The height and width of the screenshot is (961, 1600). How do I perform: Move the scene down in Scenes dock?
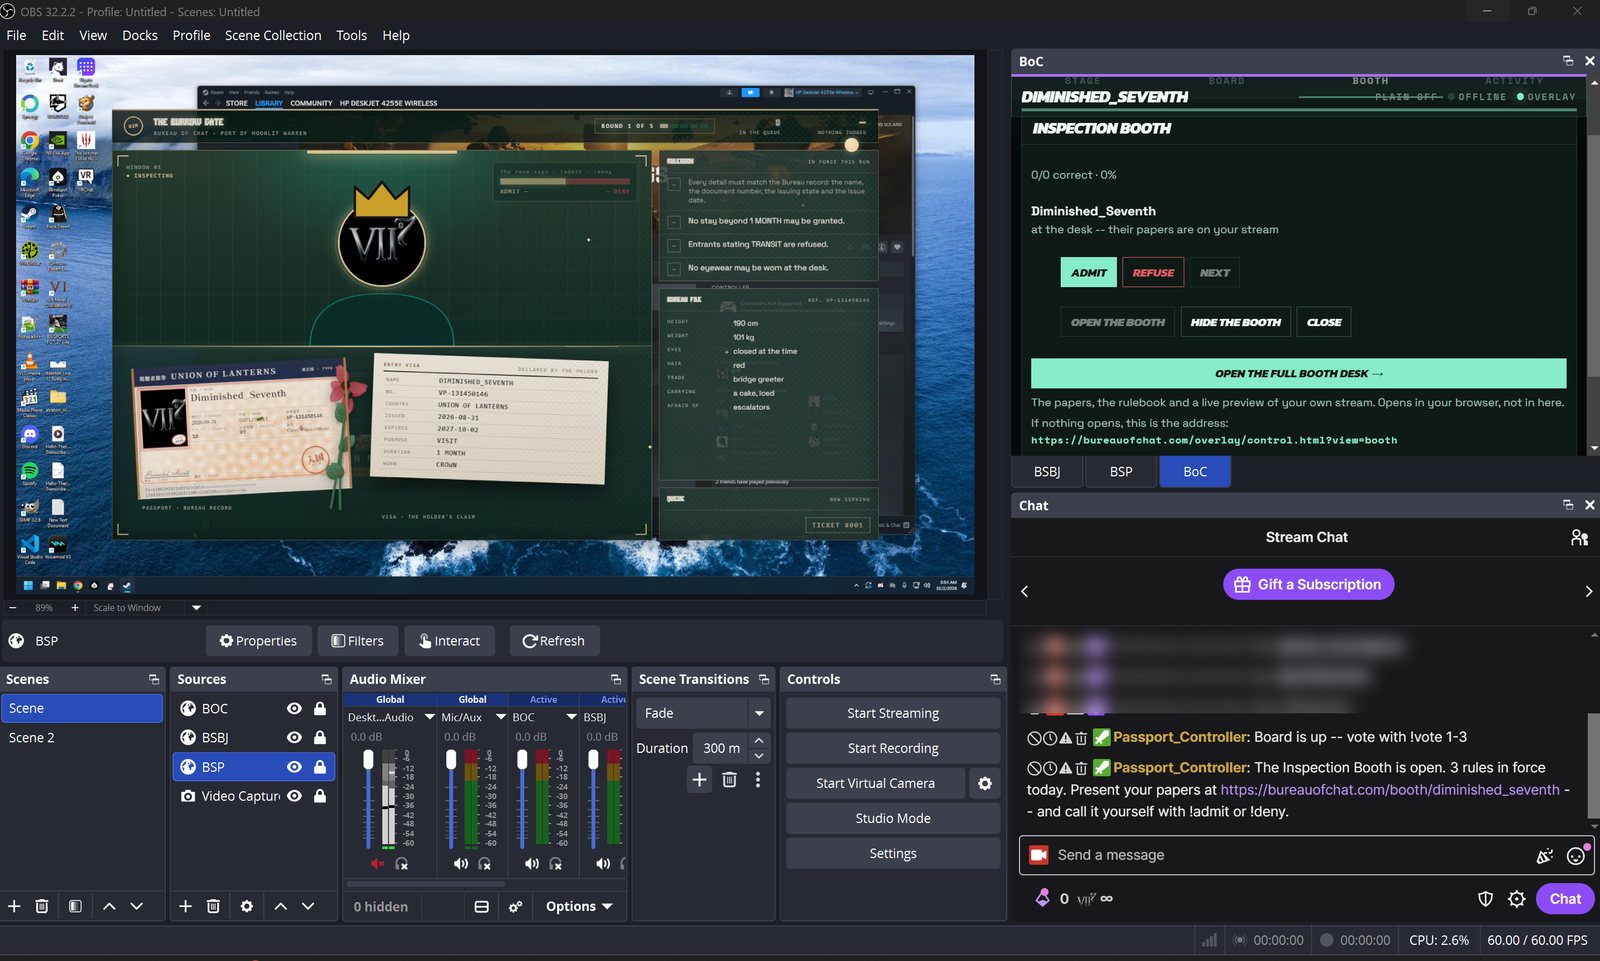137,906
